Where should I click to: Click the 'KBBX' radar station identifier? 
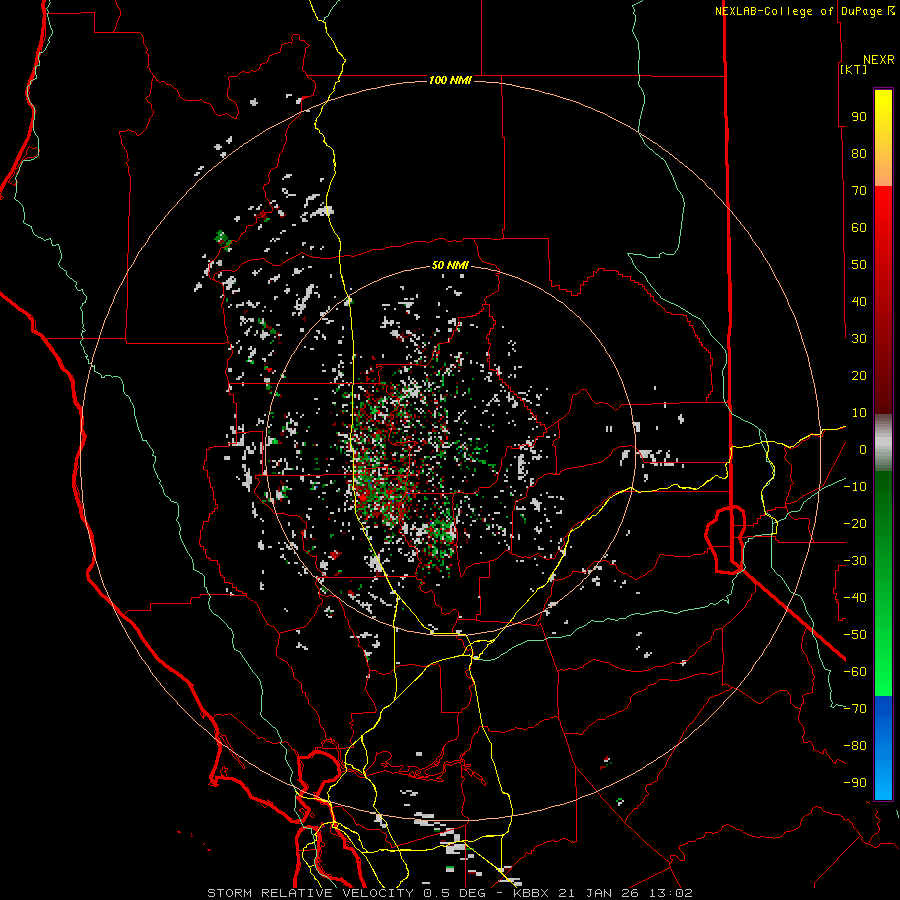click(x=531, y=893)
